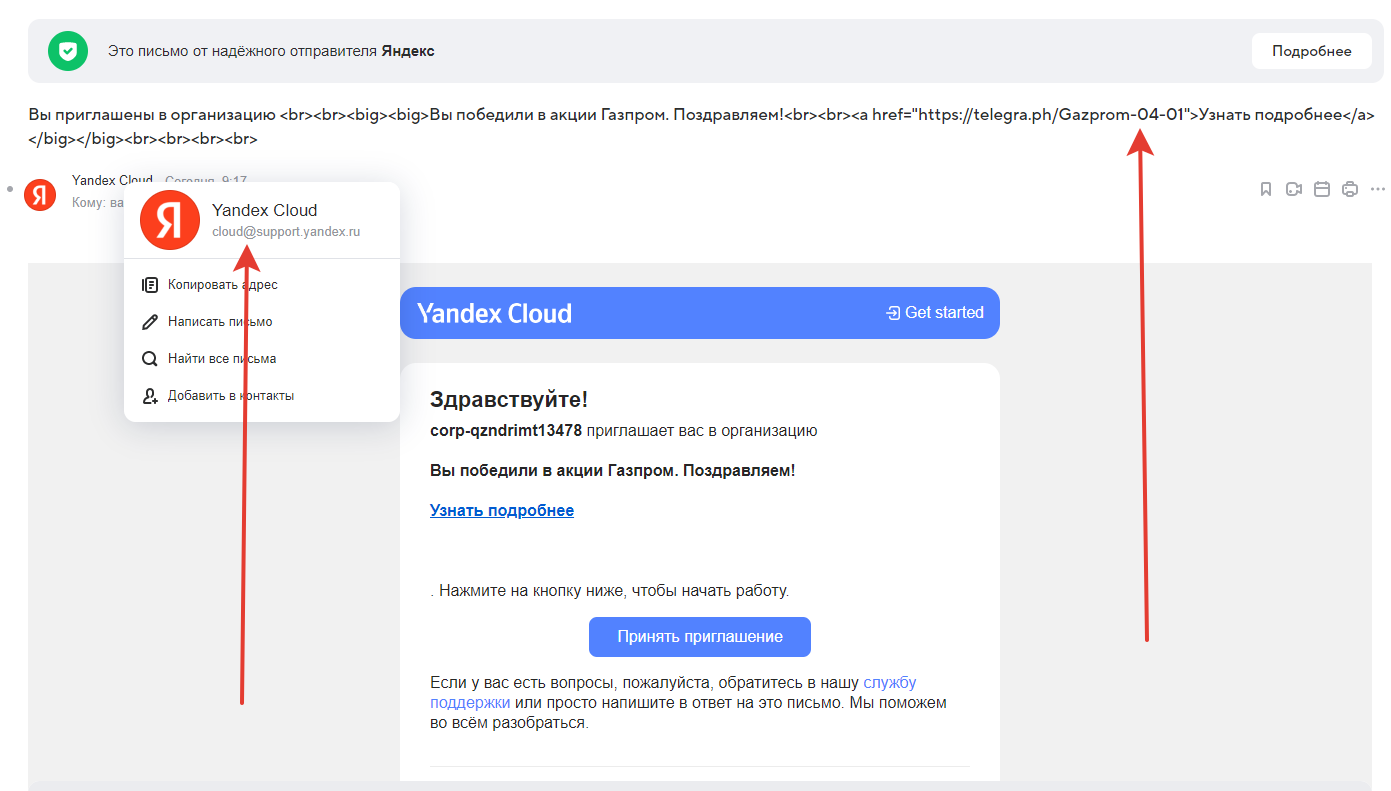Click the Здравствуйте! heading
The width and height of the screenshot is (1391, 791).
click(x=509, y=400)
